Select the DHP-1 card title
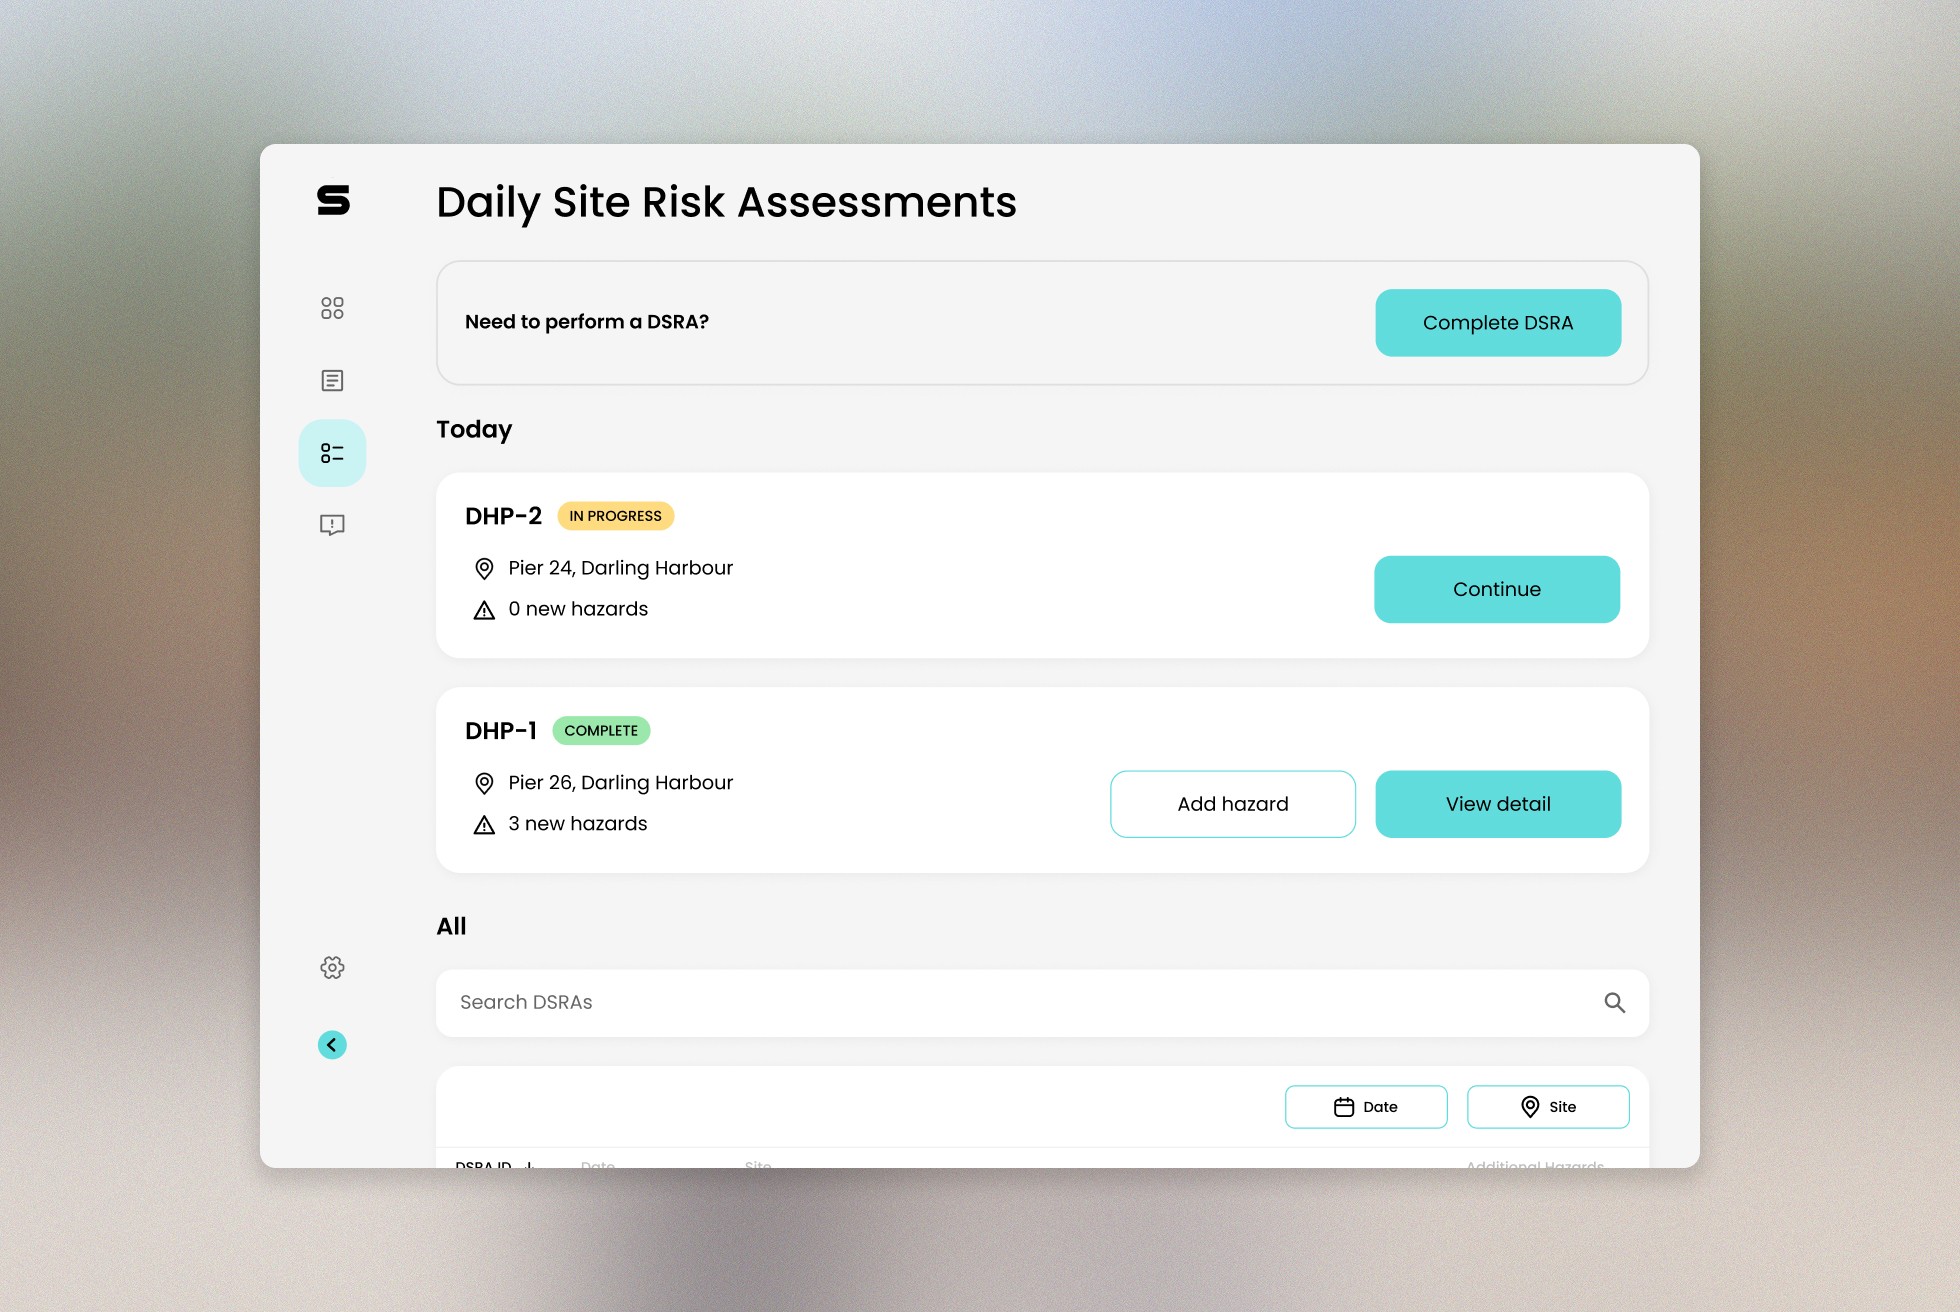Image resolution: width=1960 pixels, height=1312 pixels. click(501, 731)
